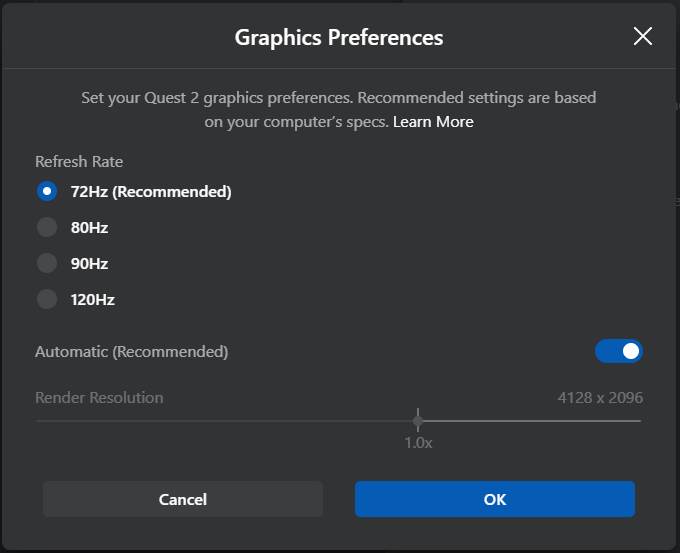This screenshot has height=553, width=680.
Task: Click the 4128 x 2096 resolution value
Action: point(600,398)
